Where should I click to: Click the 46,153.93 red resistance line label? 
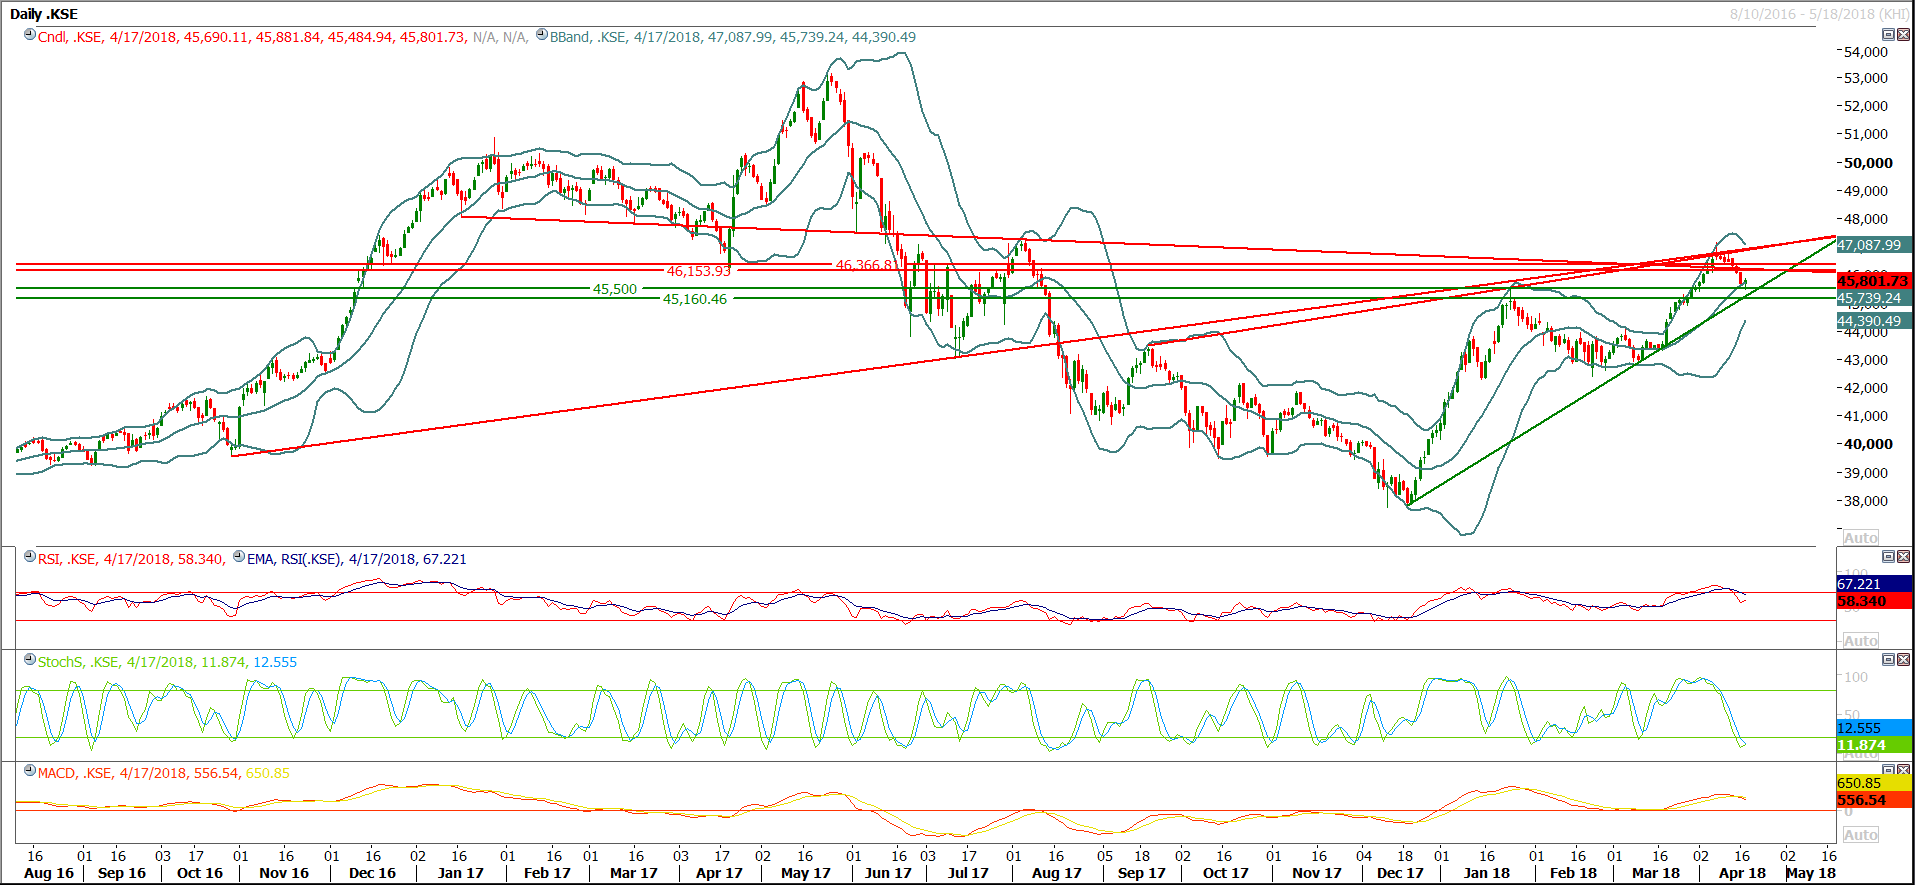click(699, 271)
